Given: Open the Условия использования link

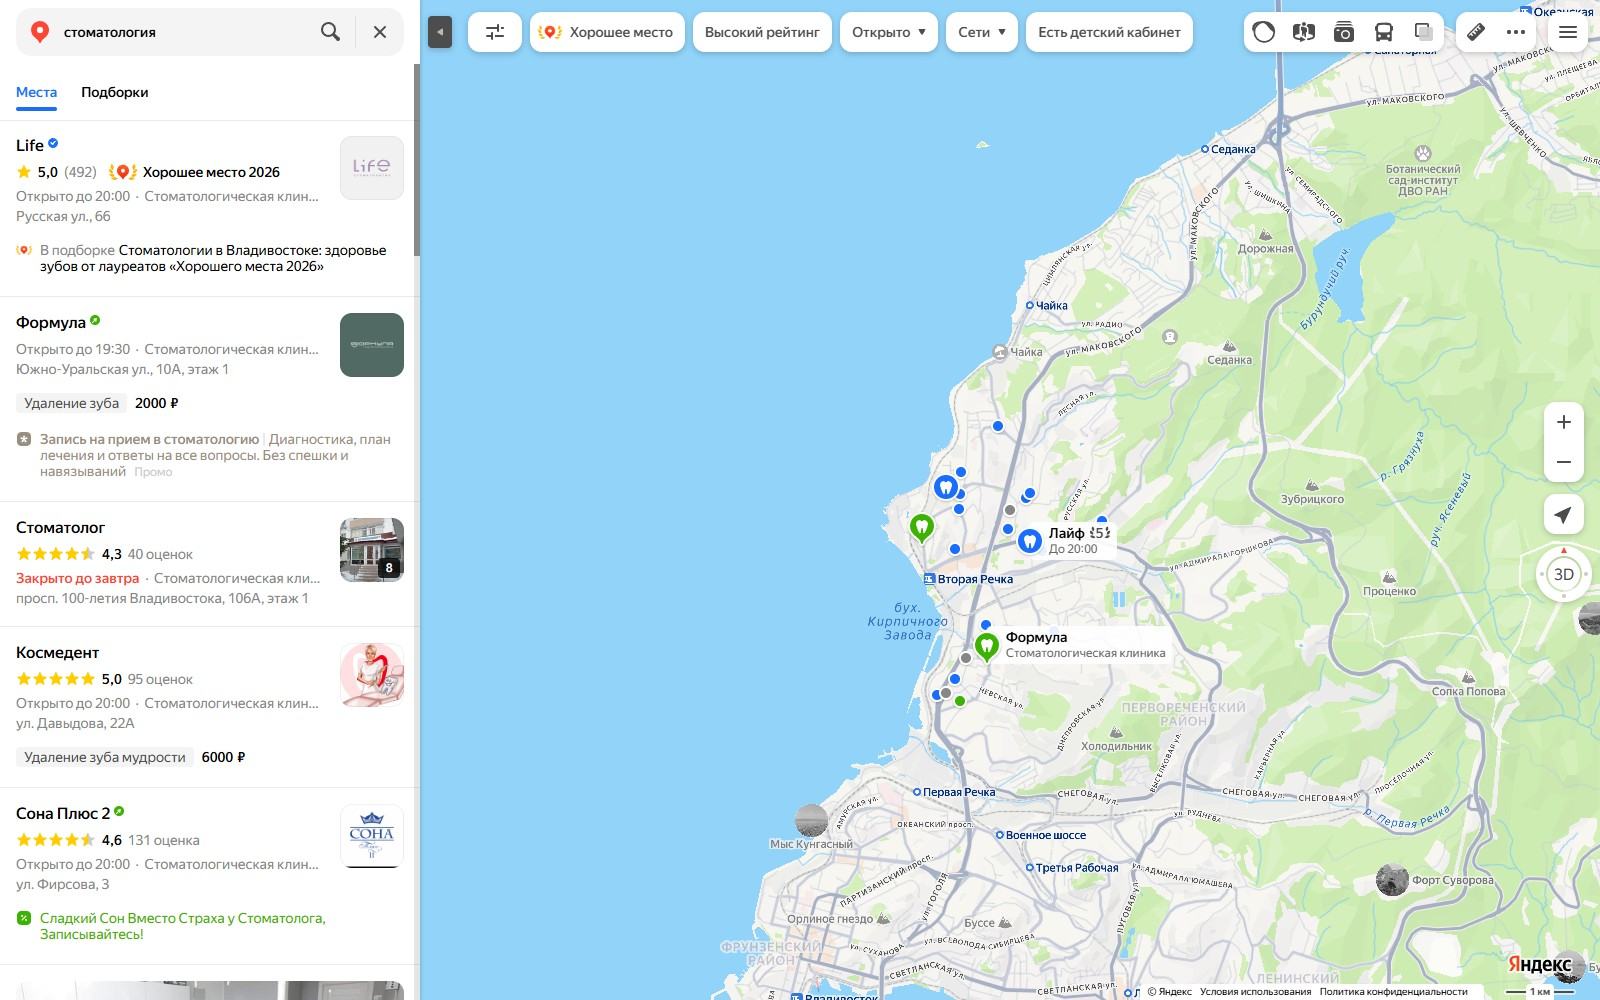Looking at the screenshot, I should [x=1255, y=992].
